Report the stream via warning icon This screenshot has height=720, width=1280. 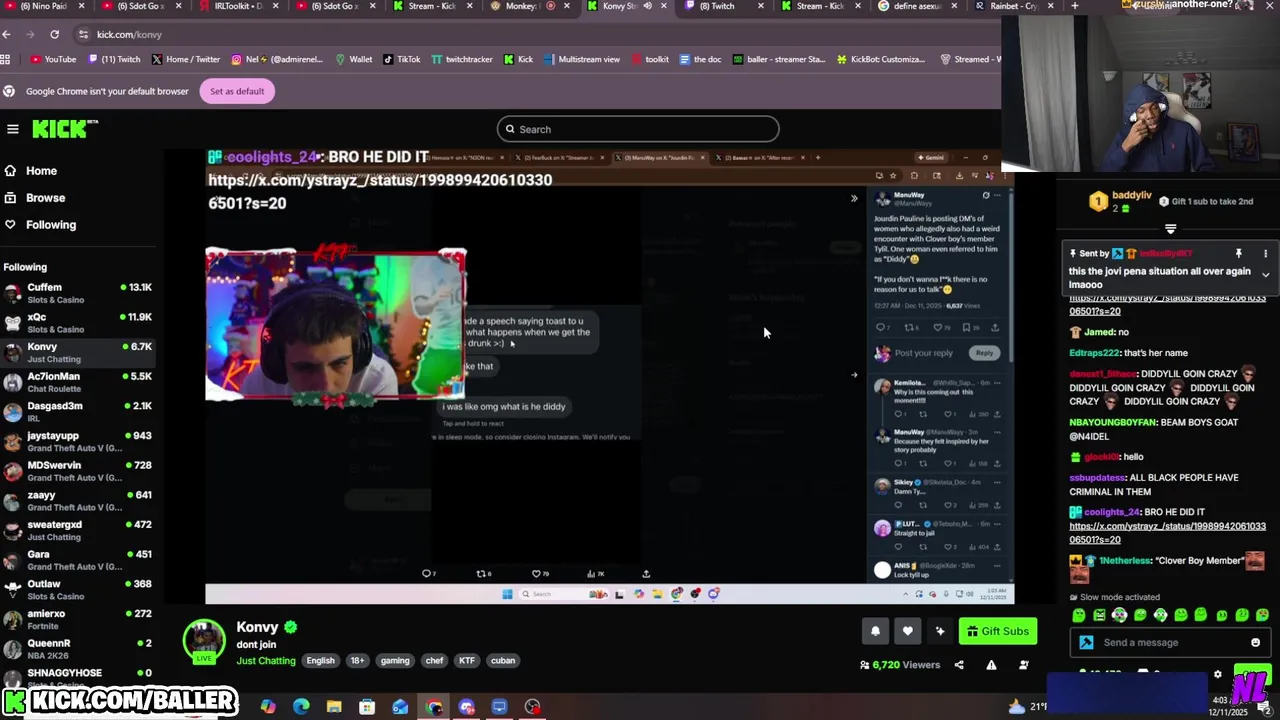pyautogui.click(x=991, y=665)
